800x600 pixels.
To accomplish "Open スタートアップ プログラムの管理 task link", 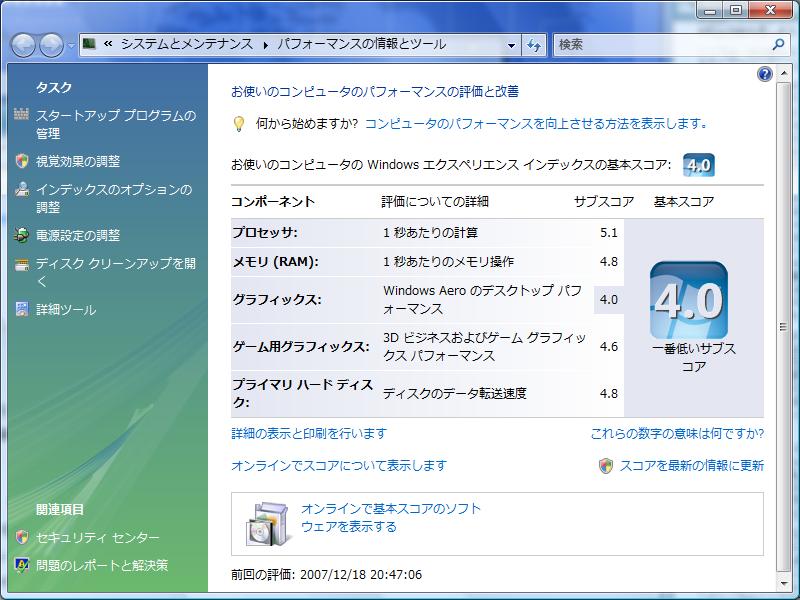I will point(116,124).
